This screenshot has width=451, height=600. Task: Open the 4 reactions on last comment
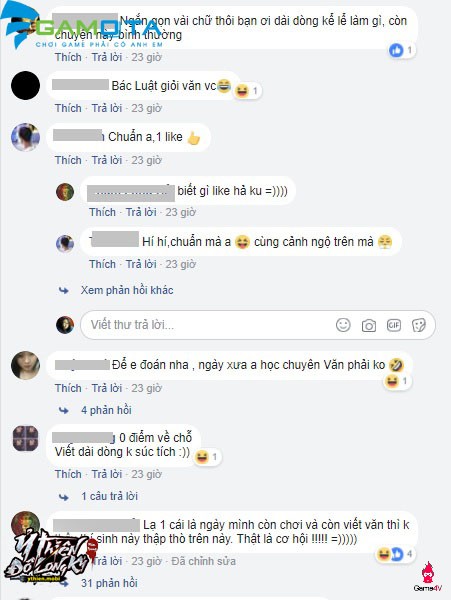[395, 554]
